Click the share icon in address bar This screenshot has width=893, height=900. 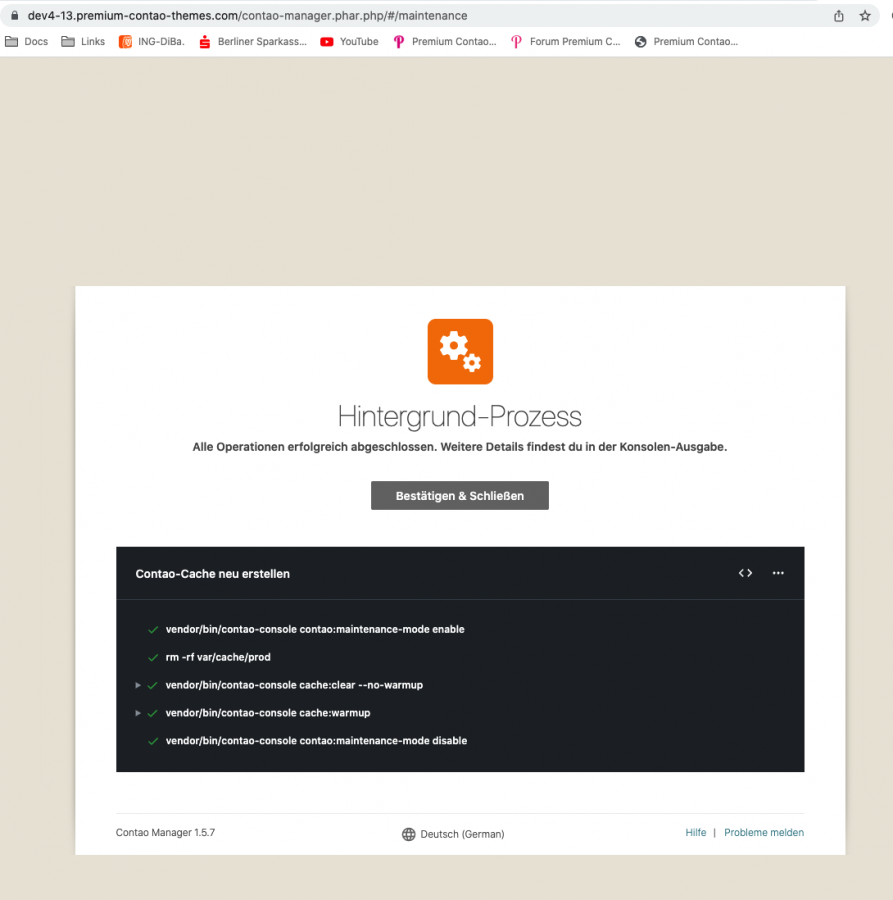[x=838, y=16]
